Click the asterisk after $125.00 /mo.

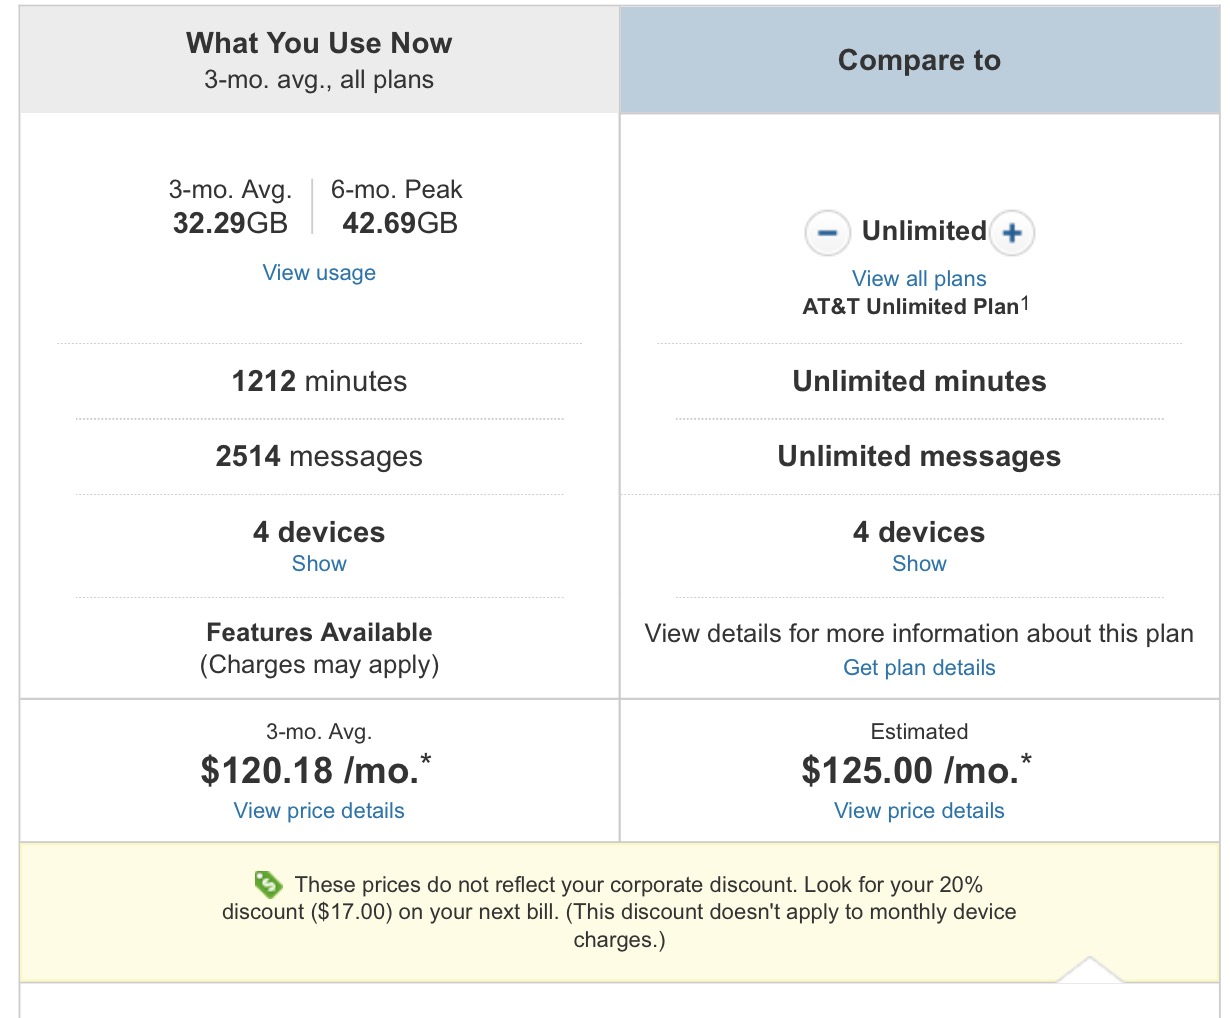click(x=1027, y=760)
